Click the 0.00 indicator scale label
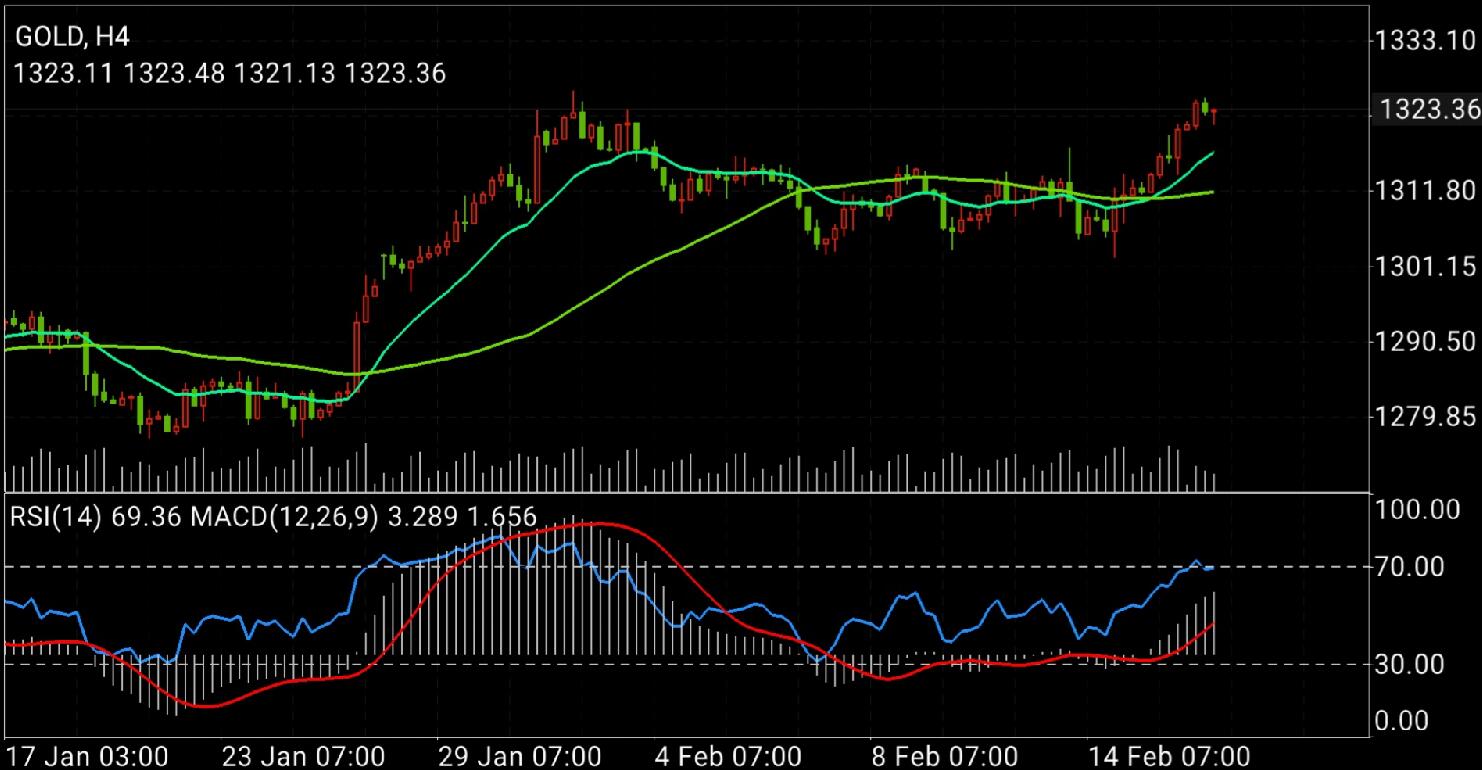This screenshot has width=1482, height=770. pyautogui.click(x=1403, y=720)
